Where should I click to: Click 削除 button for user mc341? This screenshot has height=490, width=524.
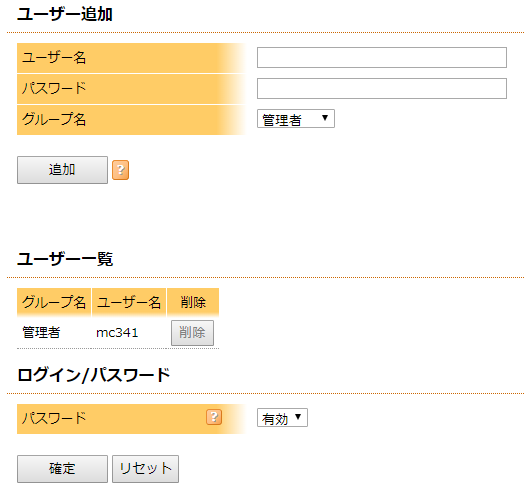click(x=192, y=333)
